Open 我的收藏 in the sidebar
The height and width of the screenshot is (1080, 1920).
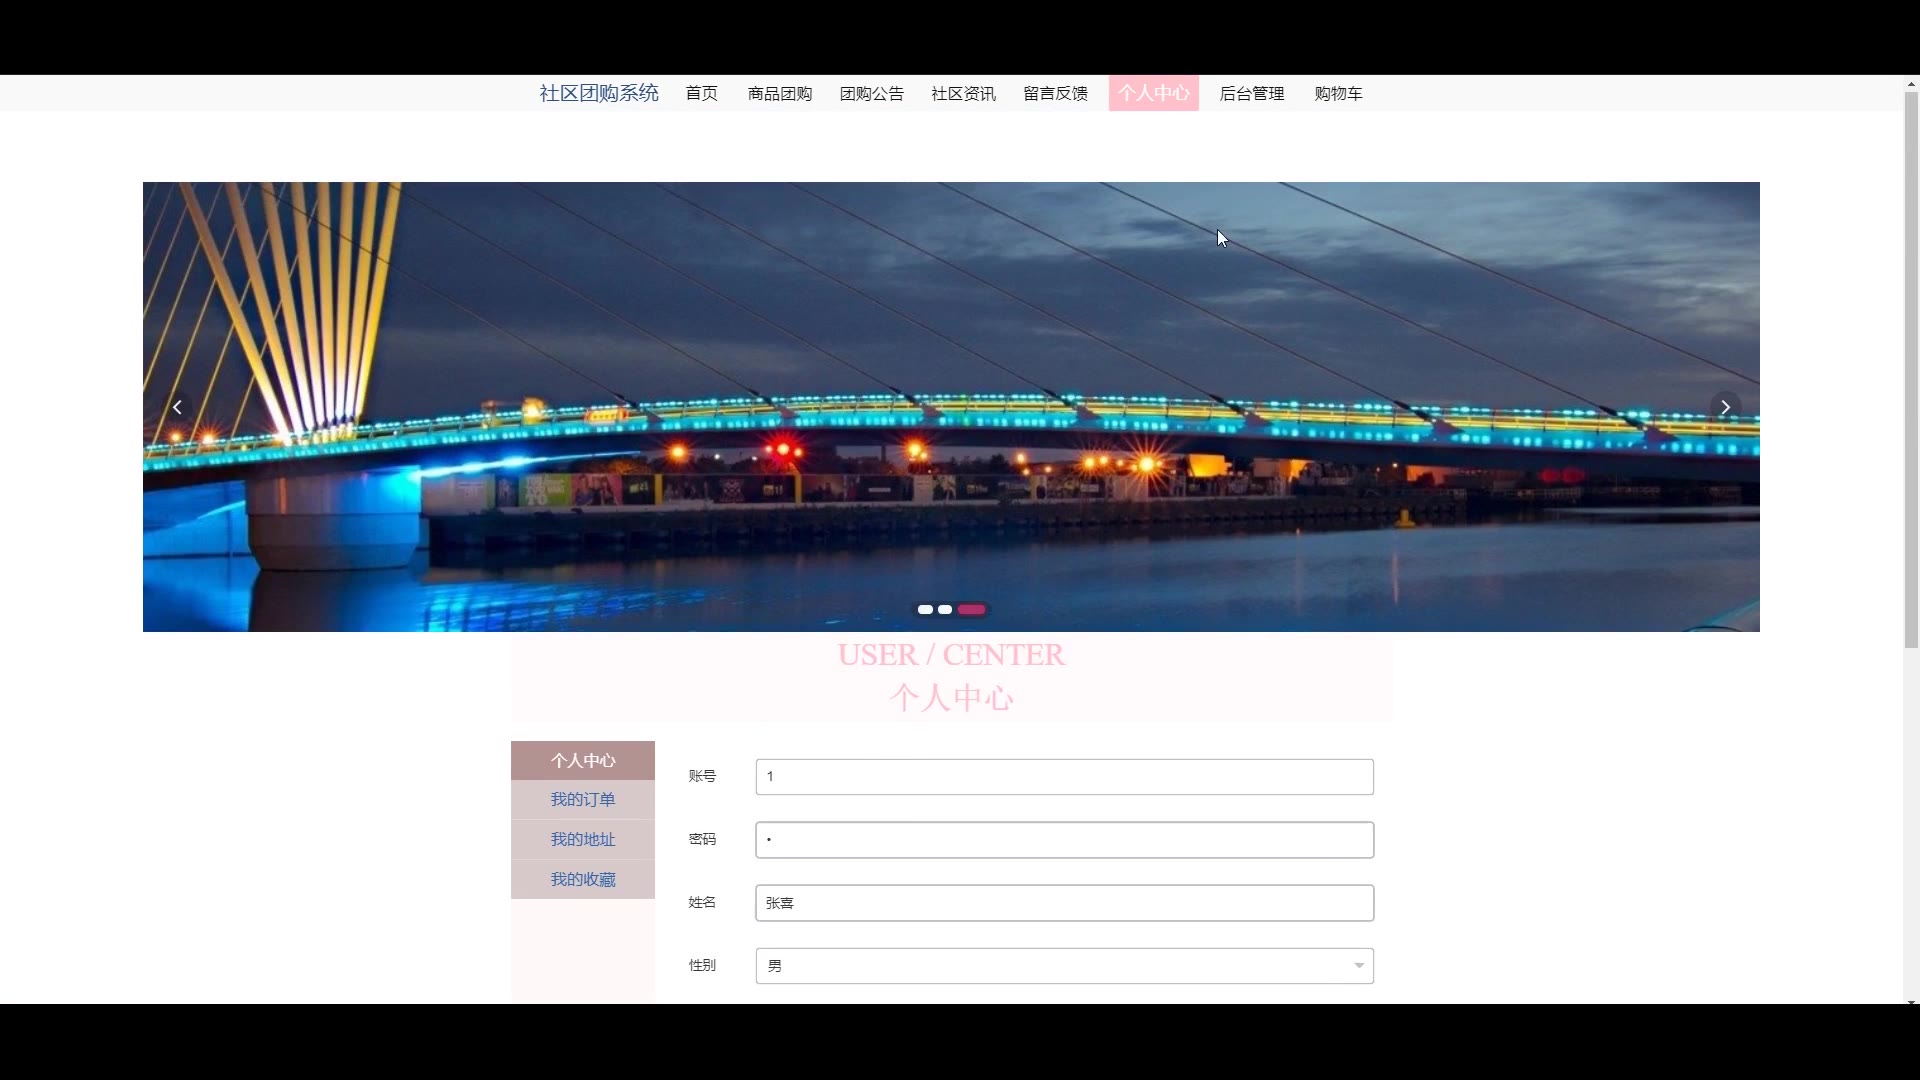tap(583, 879)
